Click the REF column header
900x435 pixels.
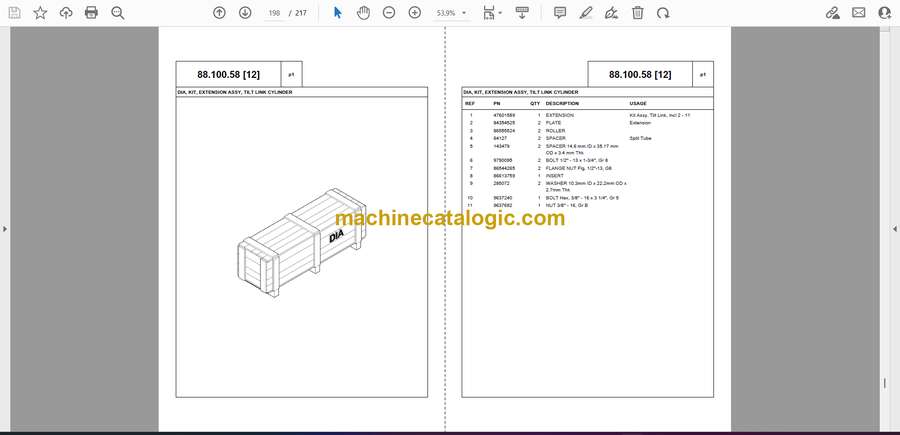tap(470, 104)
